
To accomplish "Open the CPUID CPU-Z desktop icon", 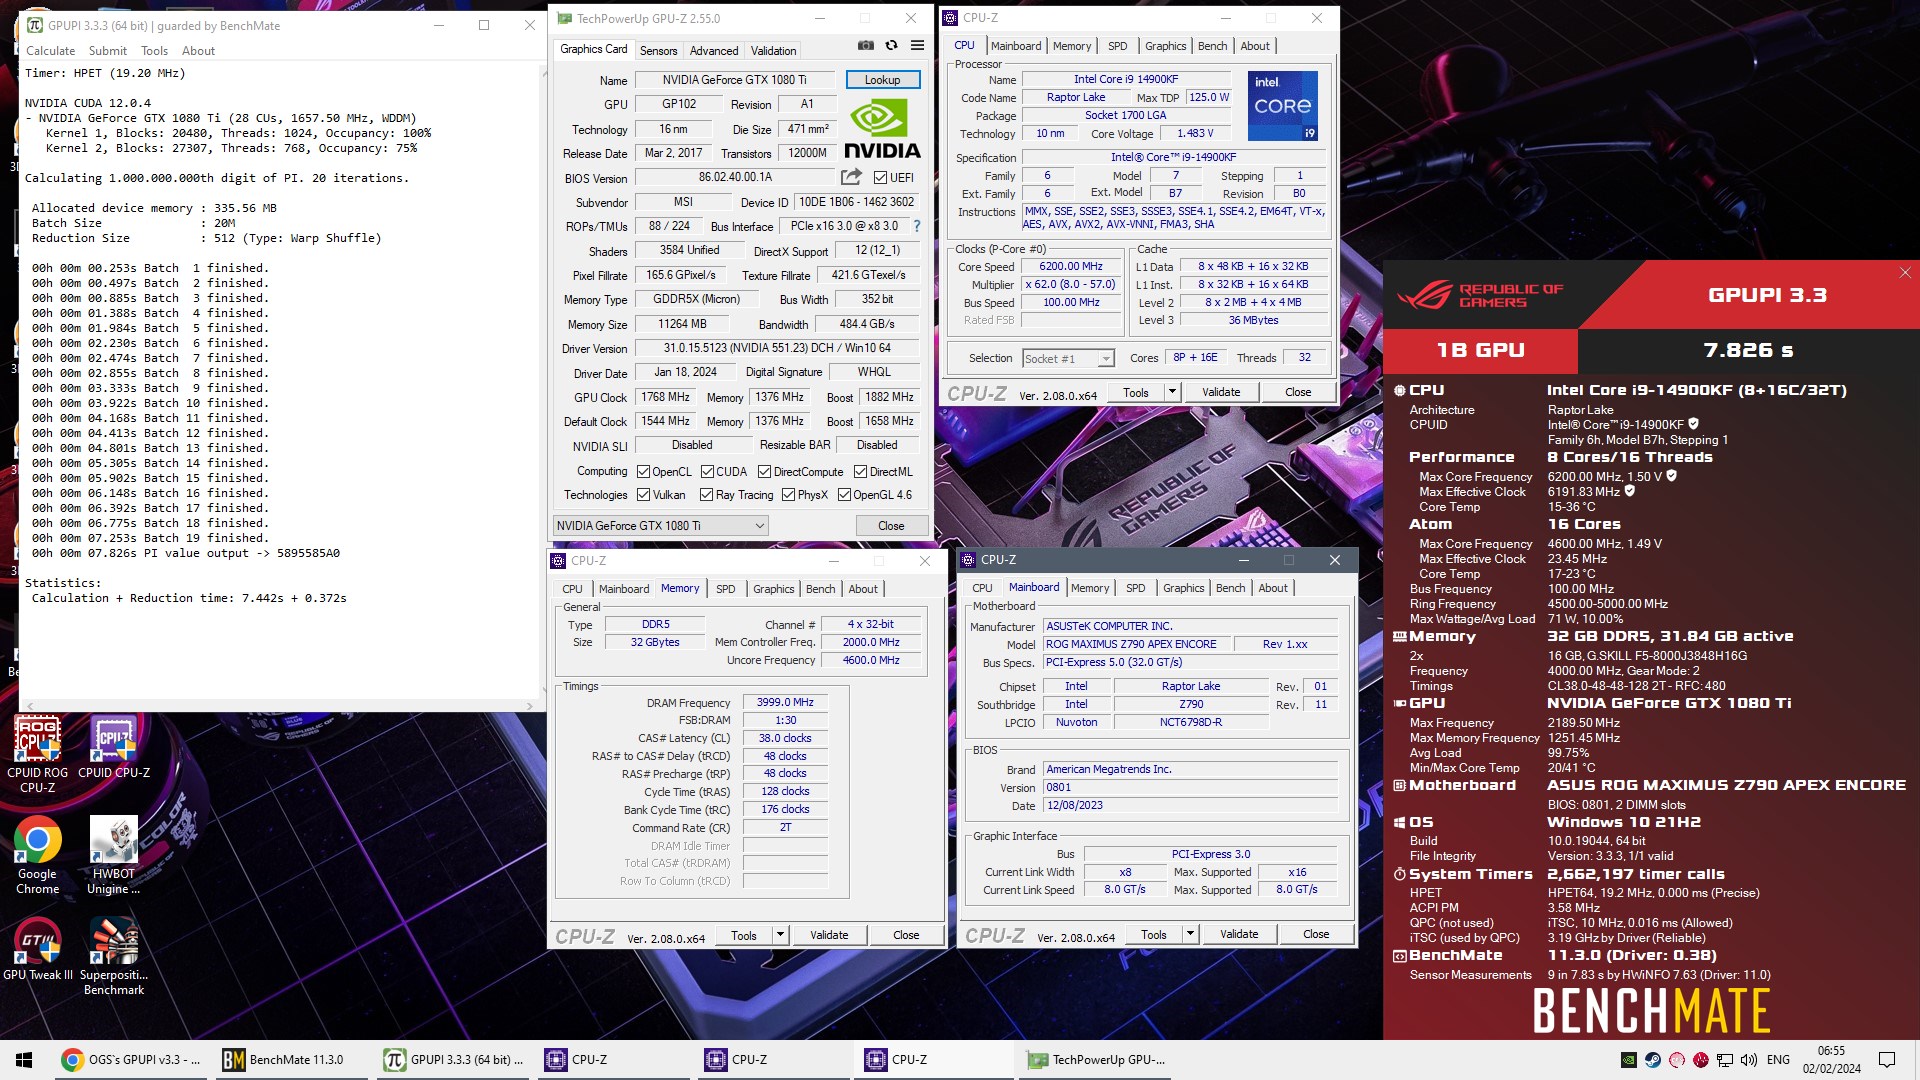I will (x=114, y=748).
